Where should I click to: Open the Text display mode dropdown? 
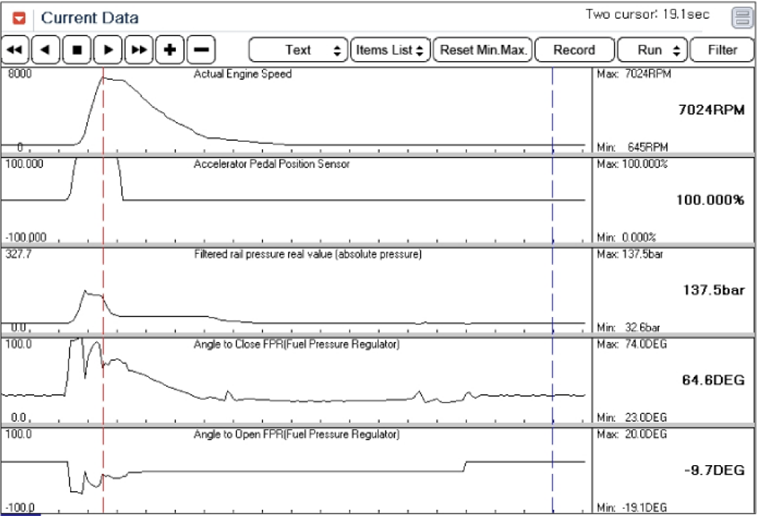298,50
